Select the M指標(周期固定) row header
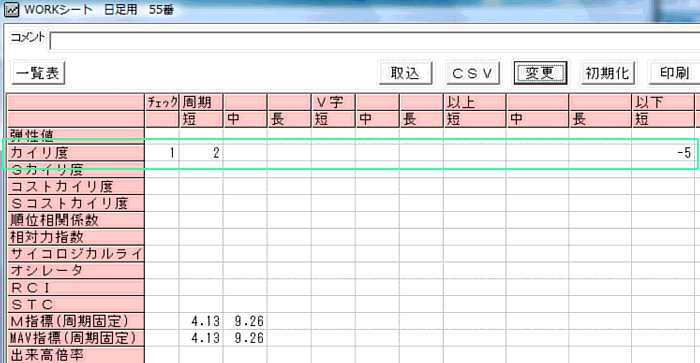This screenshot has width=700, height=363. 76,321
